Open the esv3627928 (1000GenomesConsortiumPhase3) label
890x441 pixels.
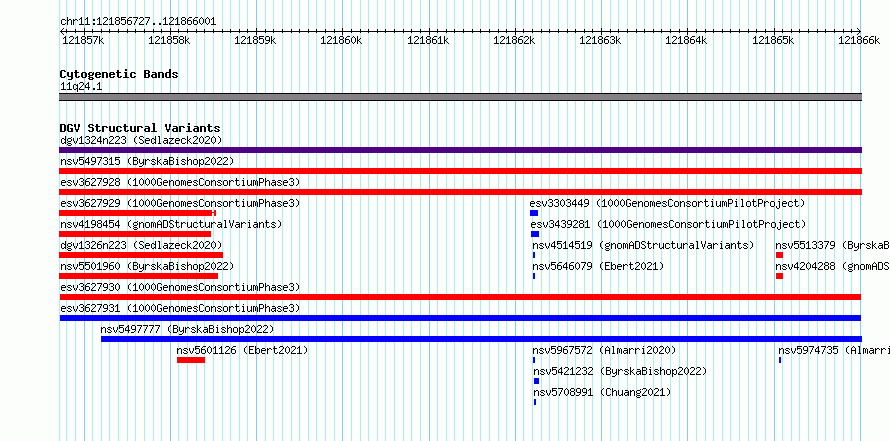pyautogui.click(x=180, y=182)
